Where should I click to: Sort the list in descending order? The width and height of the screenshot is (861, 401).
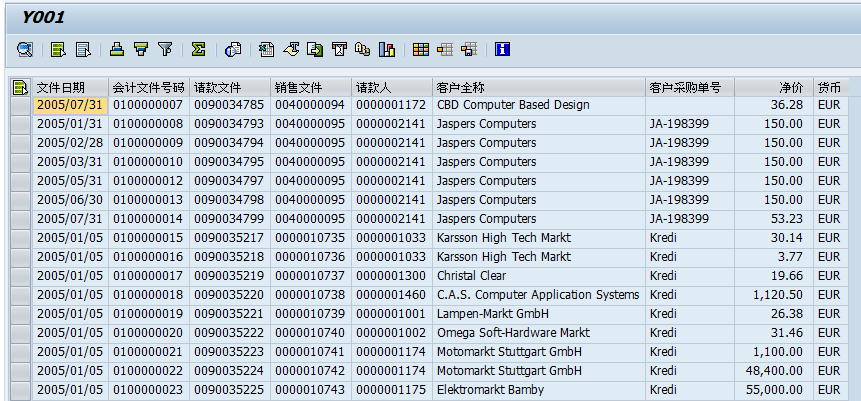point(141,49)
